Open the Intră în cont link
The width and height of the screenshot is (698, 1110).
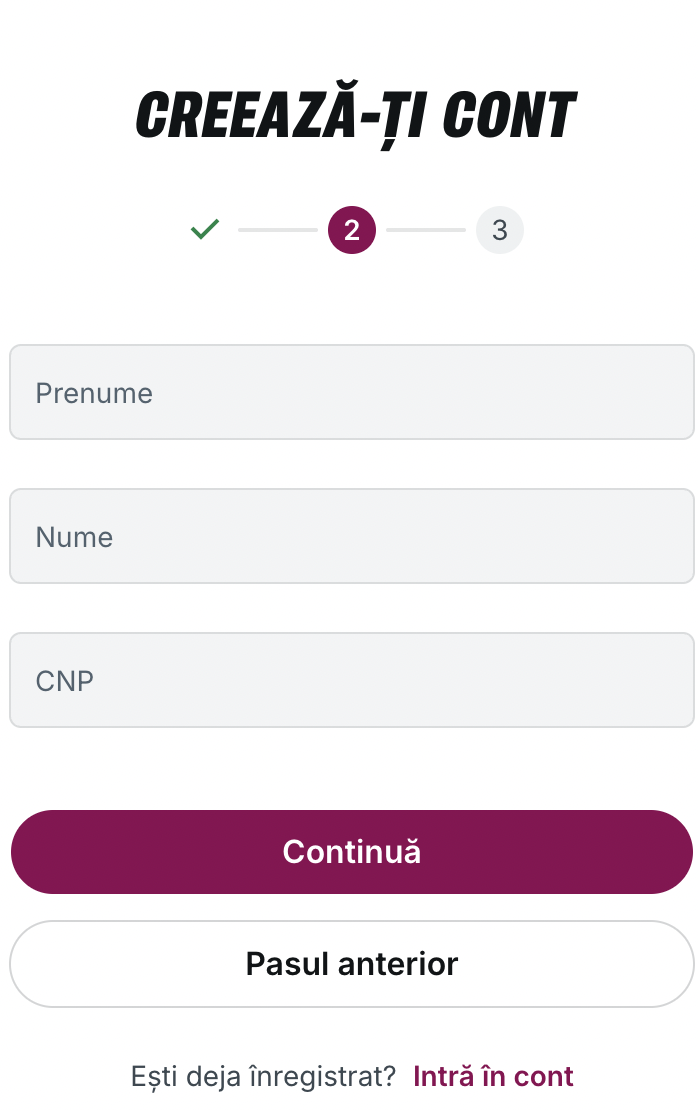493,1076
